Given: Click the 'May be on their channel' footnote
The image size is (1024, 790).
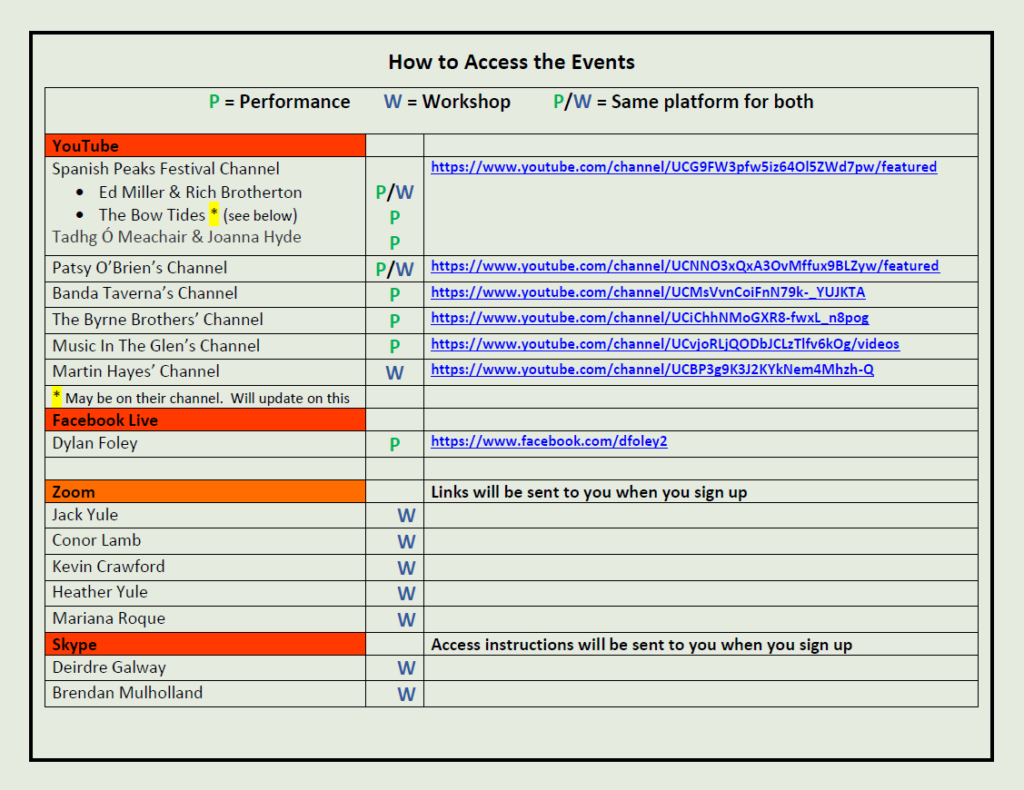Looking at the screenshot, I should click(201, 398).
